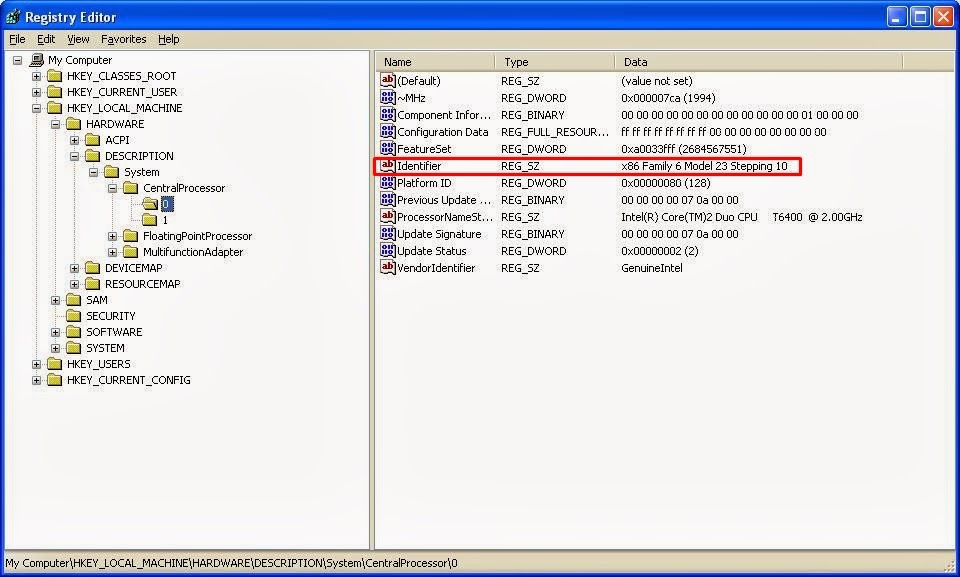Screen dimensions: 960x577
Task: Select the VendorIdentifier value name
Action: 436,268
